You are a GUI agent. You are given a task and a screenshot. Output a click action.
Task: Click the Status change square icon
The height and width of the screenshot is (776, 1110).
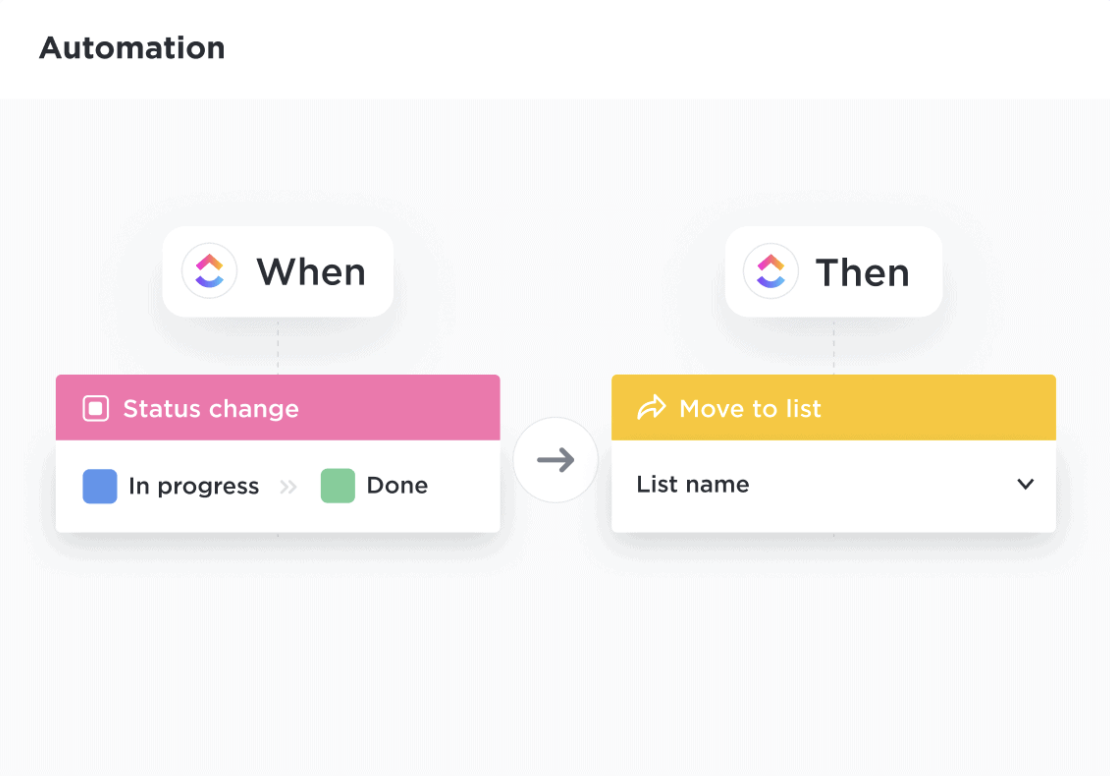pos(96,408)
